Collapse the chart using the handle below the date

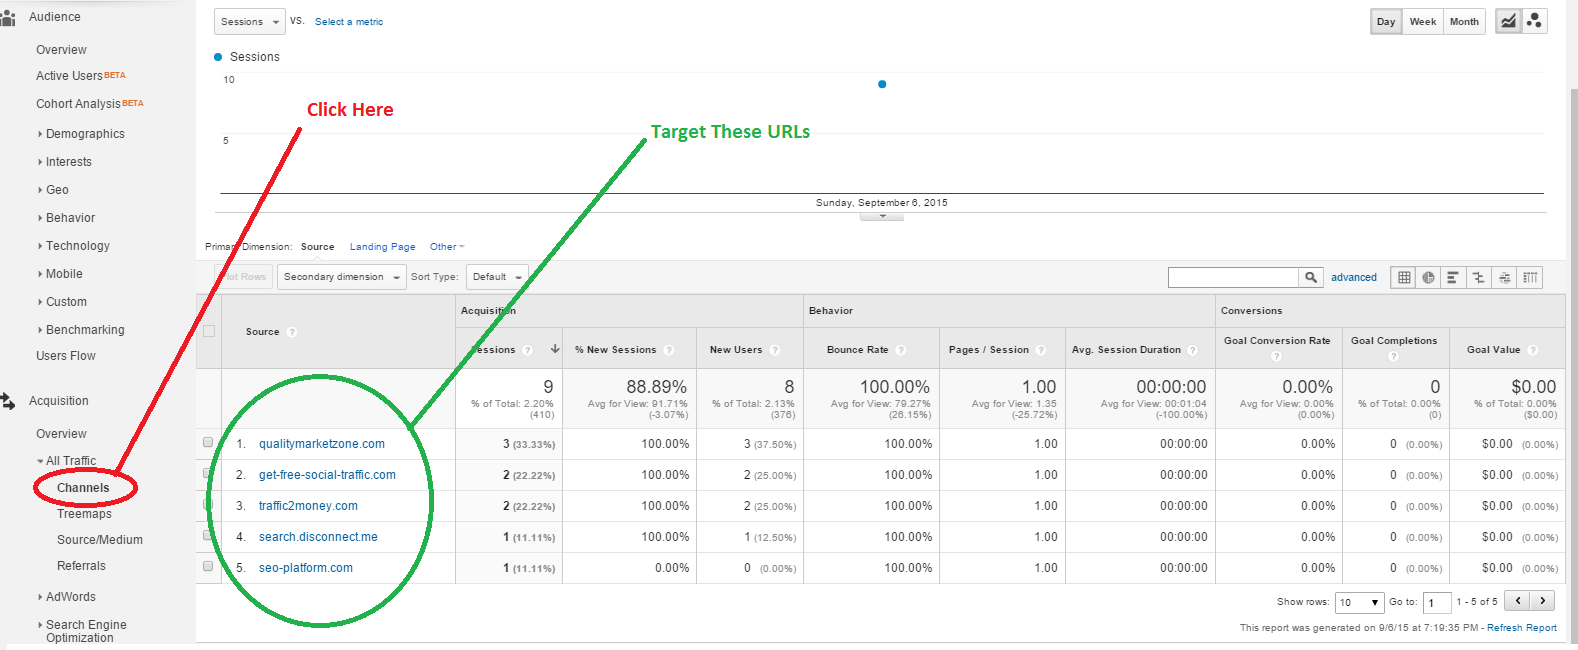(x=882, y=216)
